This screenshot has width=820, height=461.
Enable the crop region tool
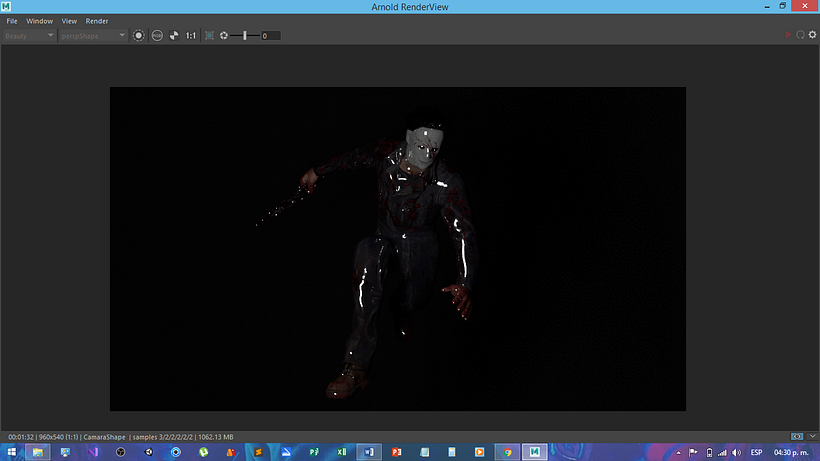coord(209,36)
